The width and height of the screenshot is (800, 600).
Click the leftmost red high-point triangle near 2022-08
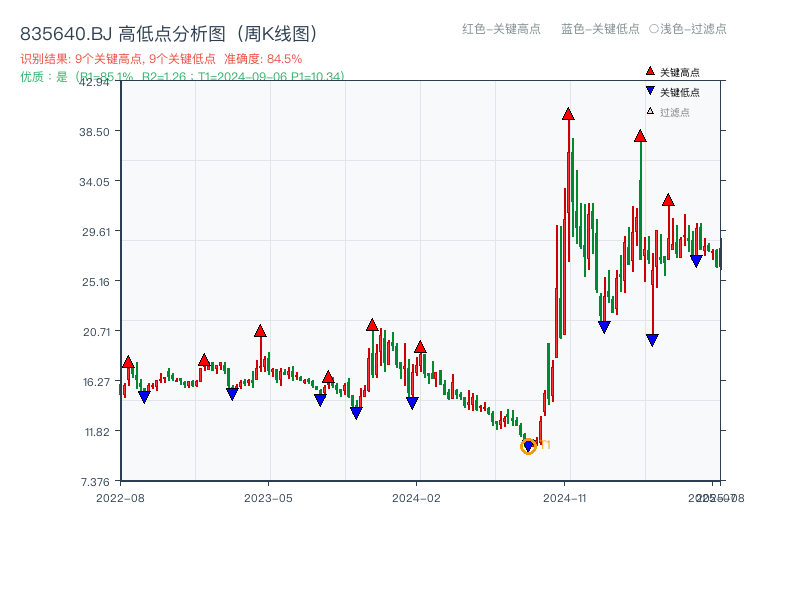[x=128, y=362]
